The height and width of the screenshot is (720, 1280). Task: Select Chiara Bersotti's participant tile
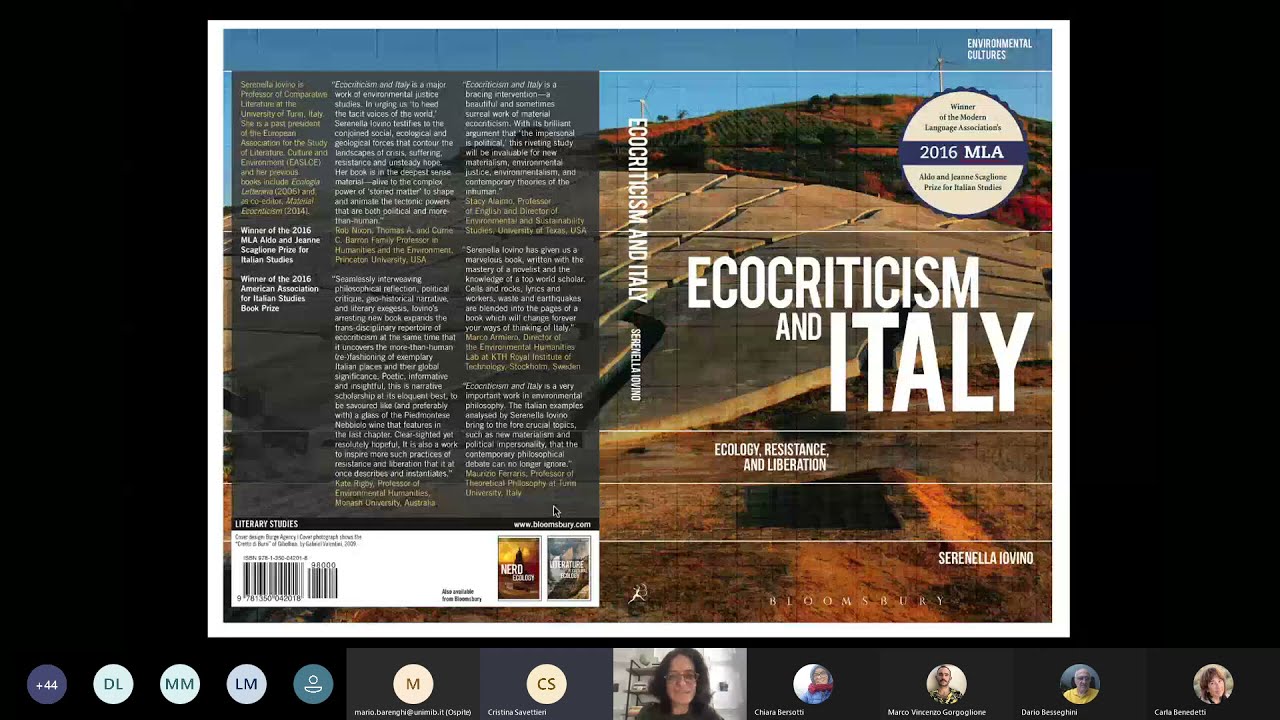point(813,684)
